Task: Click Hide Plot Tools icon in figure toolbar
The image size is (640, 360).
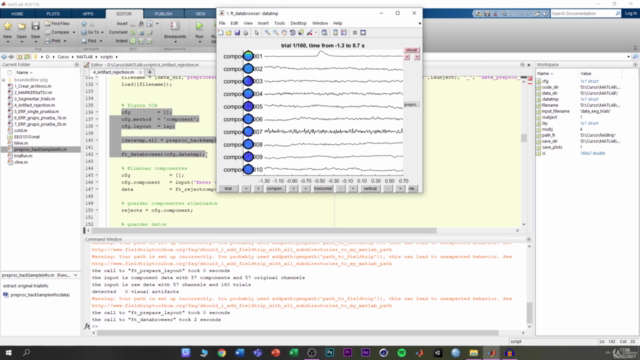Action: [x=355, y=33]
